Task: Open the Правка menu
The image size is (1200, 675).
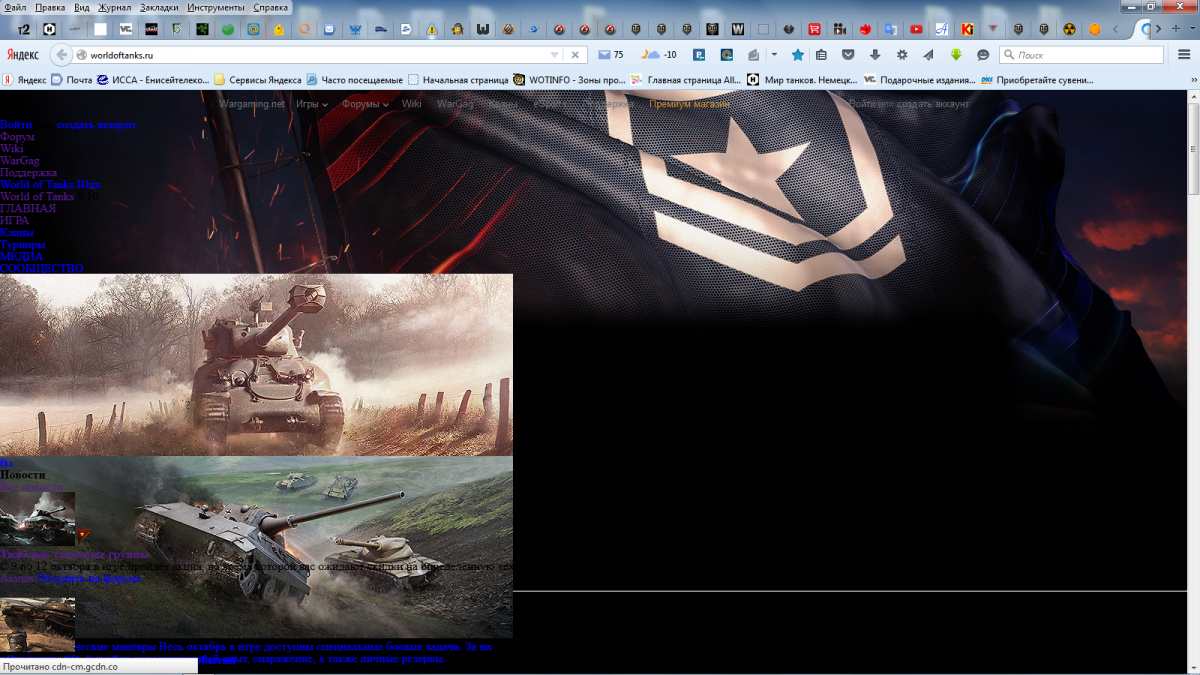Action: click(x=50, y=7)
